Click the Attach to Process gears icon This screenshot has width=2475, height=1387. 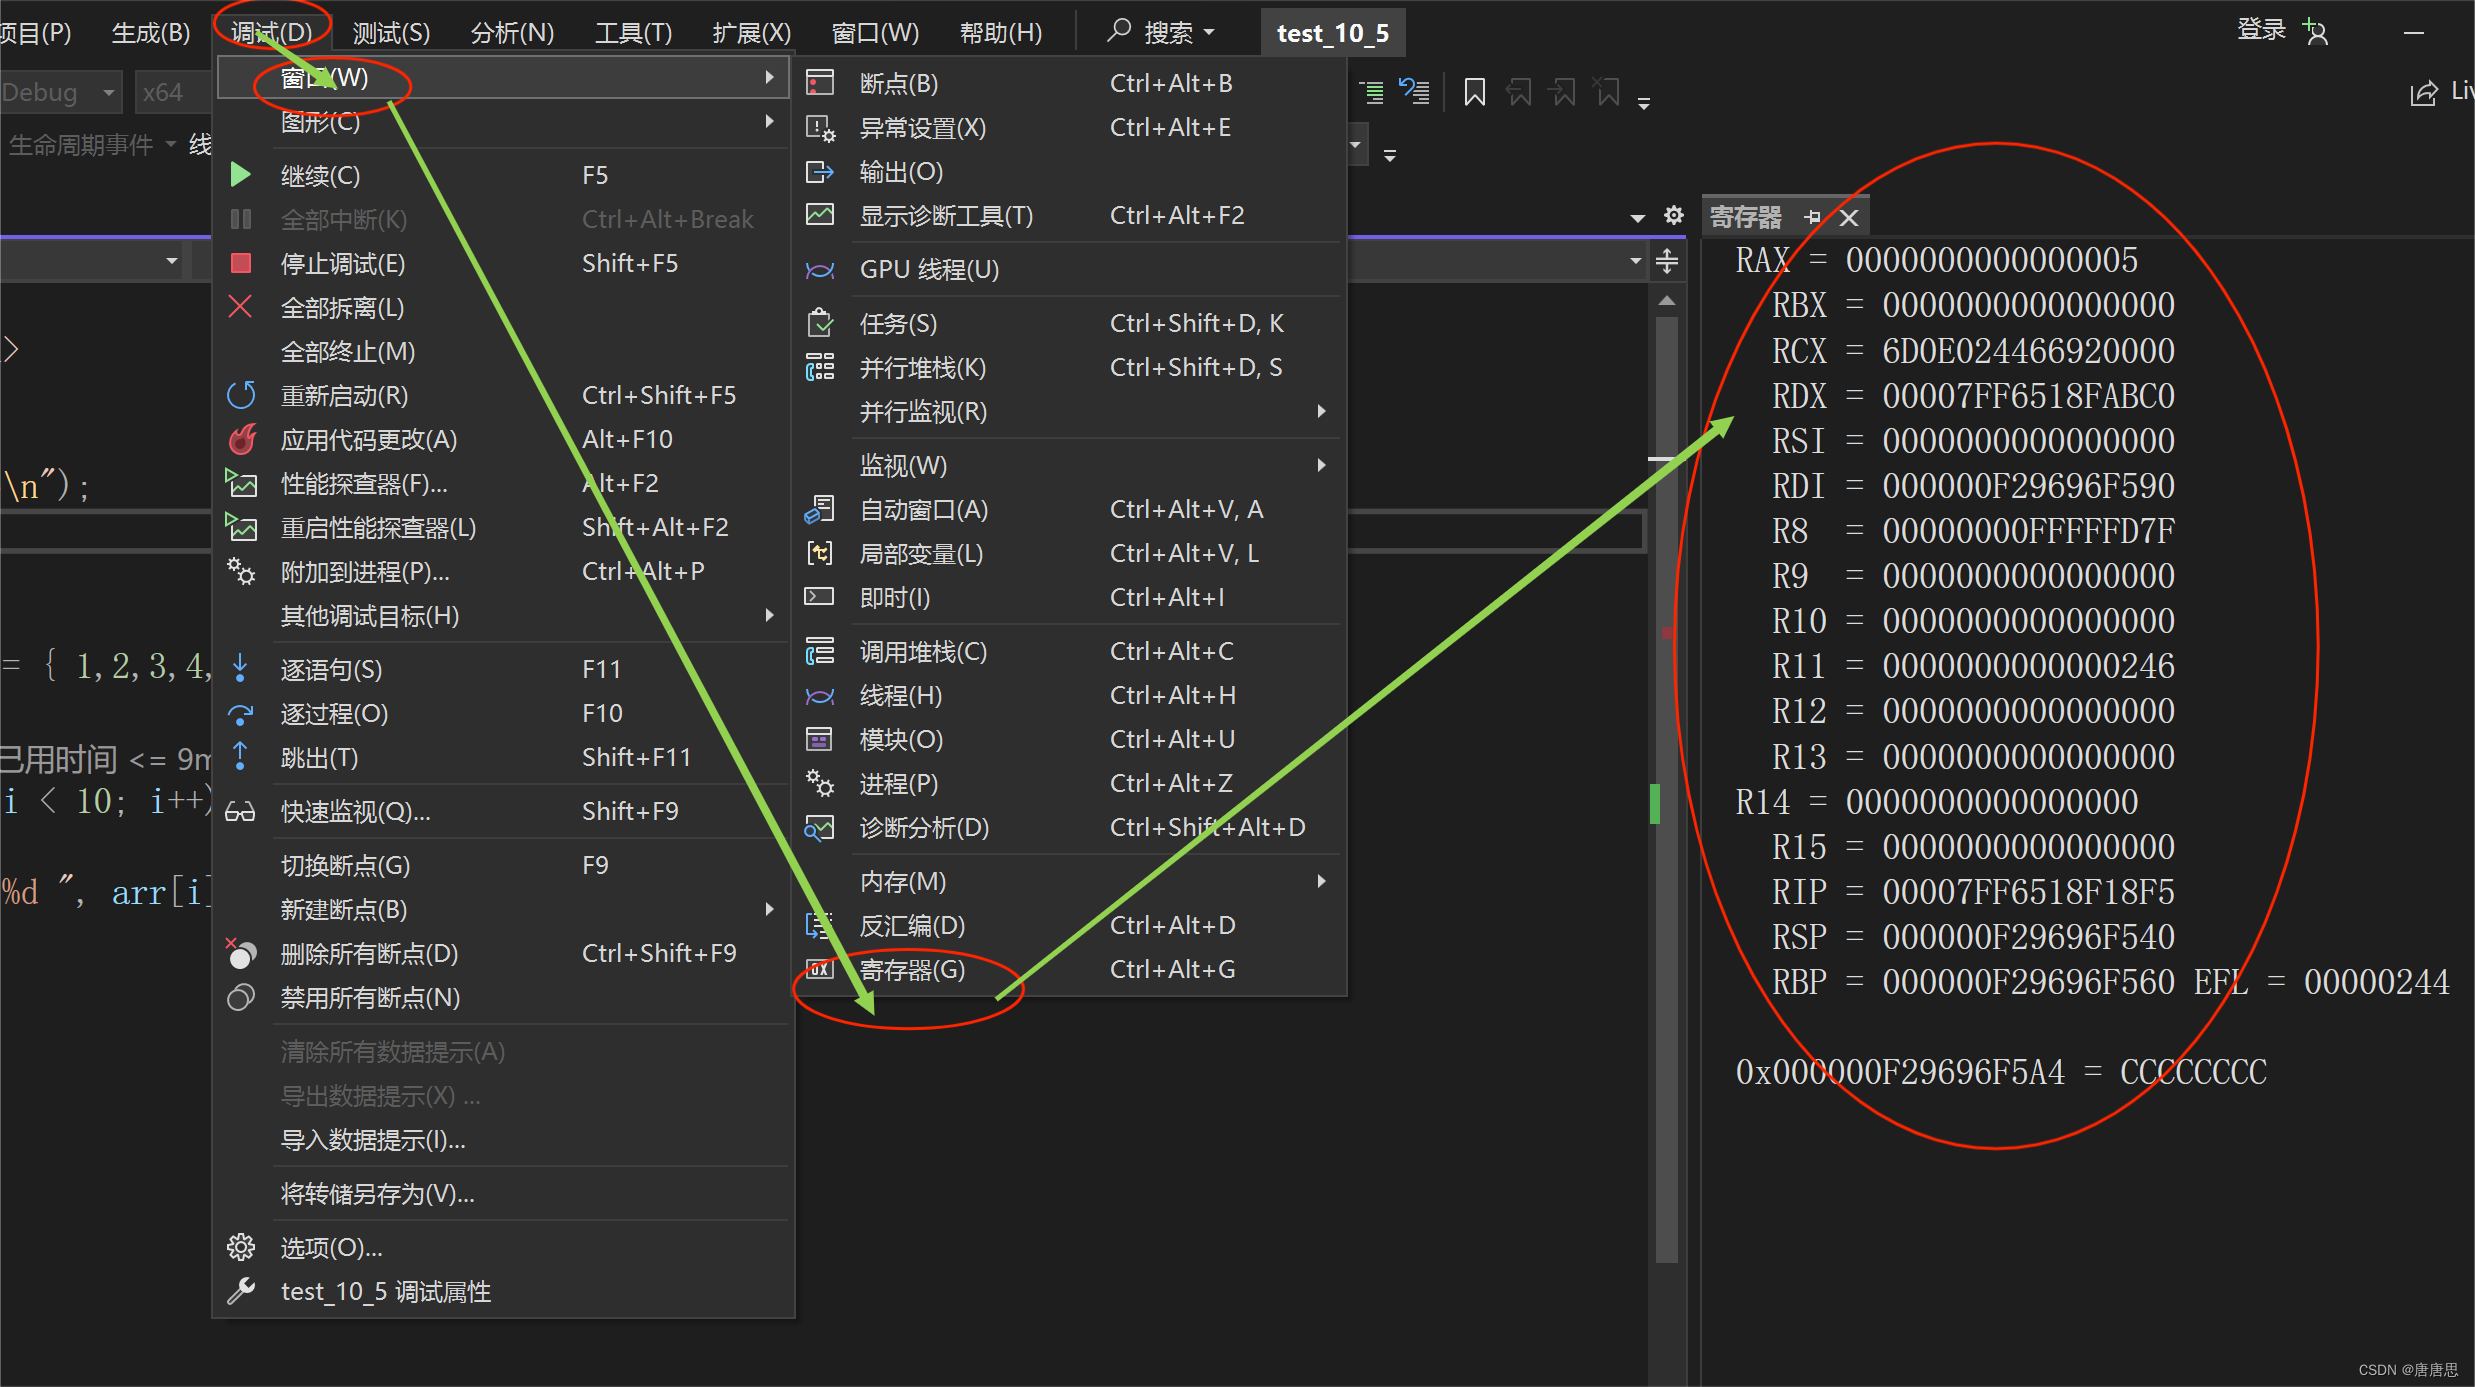241,571
